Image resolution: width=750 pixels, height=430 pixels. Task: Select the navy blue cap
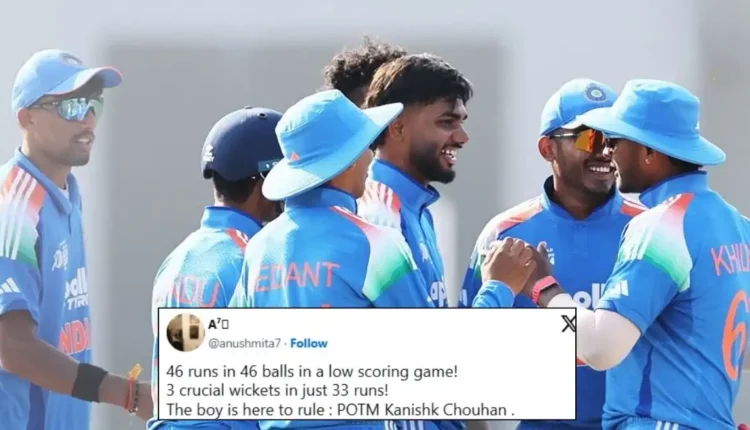pyautogui.click(x=243, y=142)
